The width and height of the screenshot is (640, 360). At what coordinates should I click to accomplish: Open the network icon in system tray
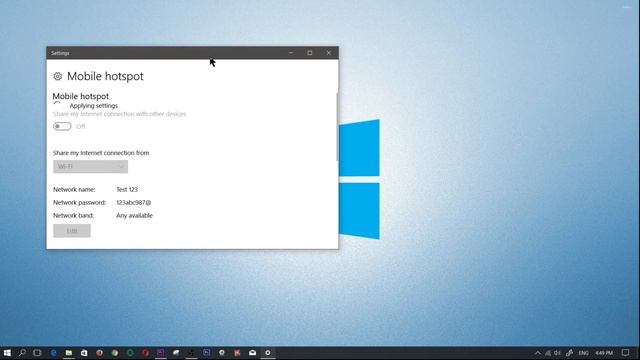[x=548, y=353]
